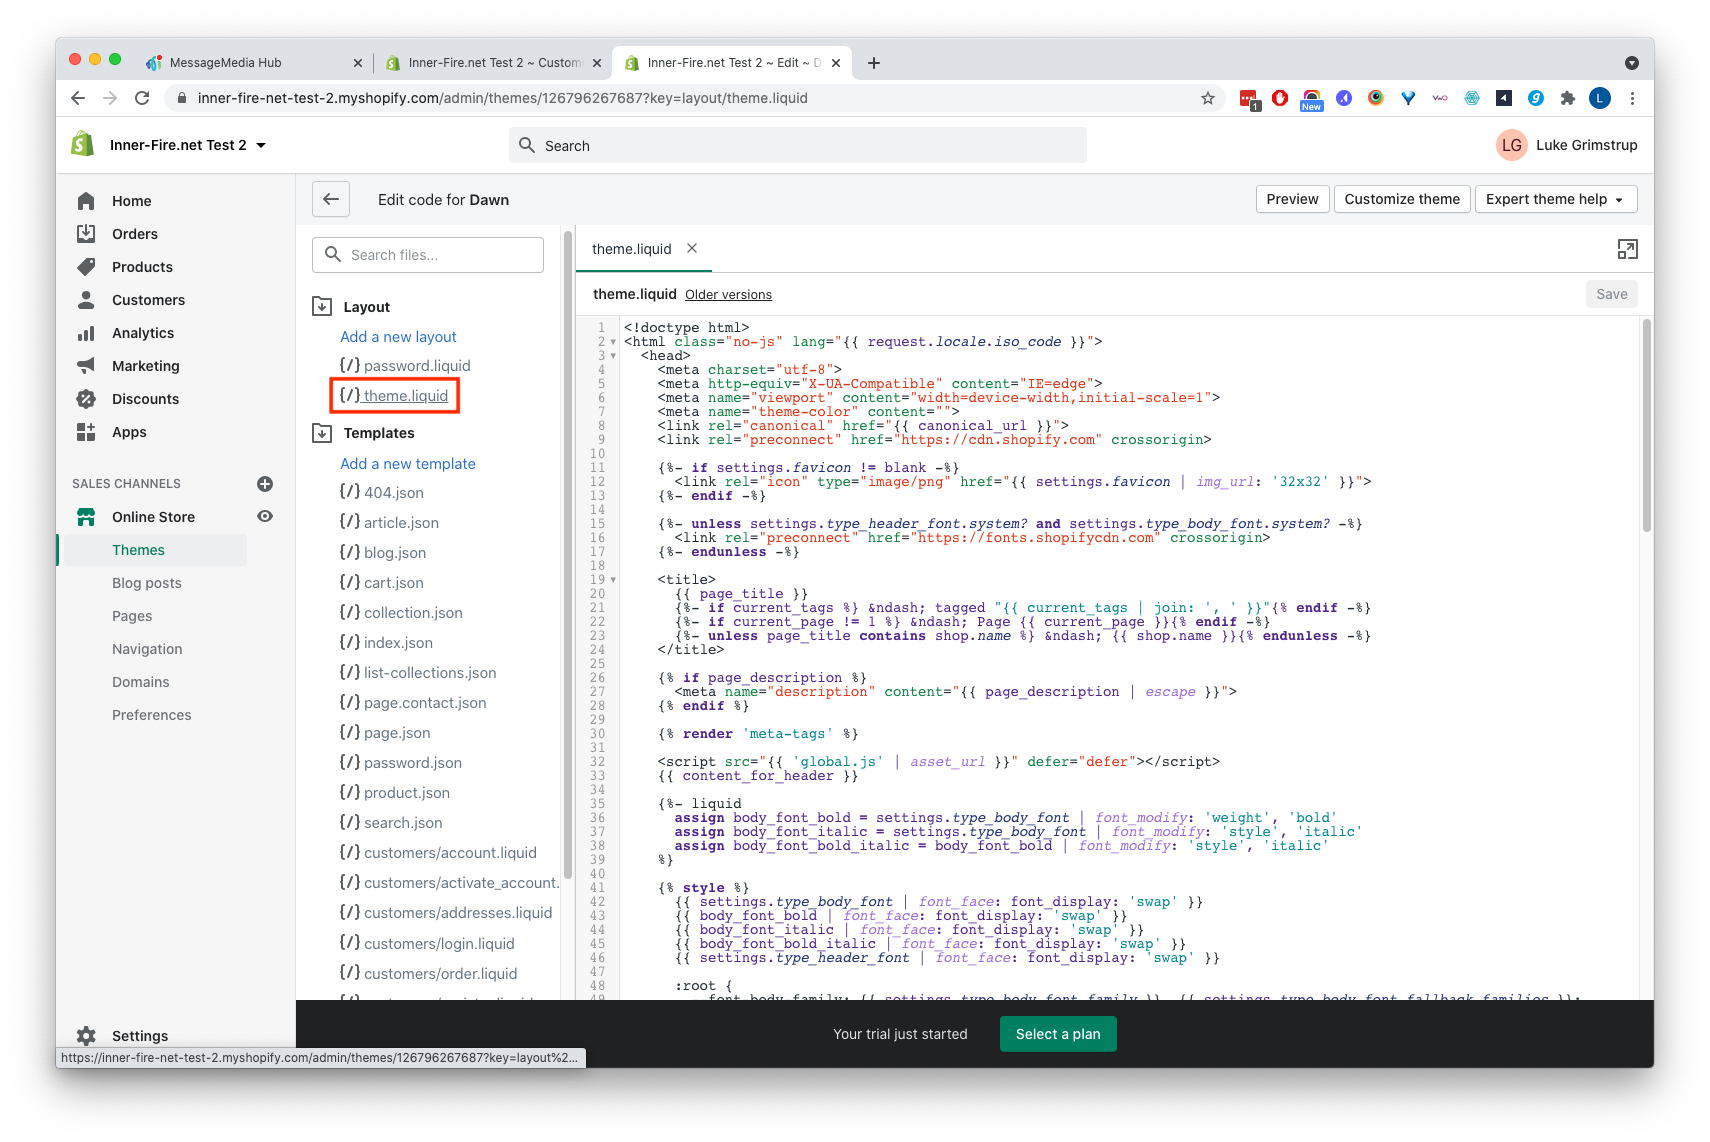The image size is (1710, 1142).
Task: Click the back arrow beside Edit code
Action: 331,199
